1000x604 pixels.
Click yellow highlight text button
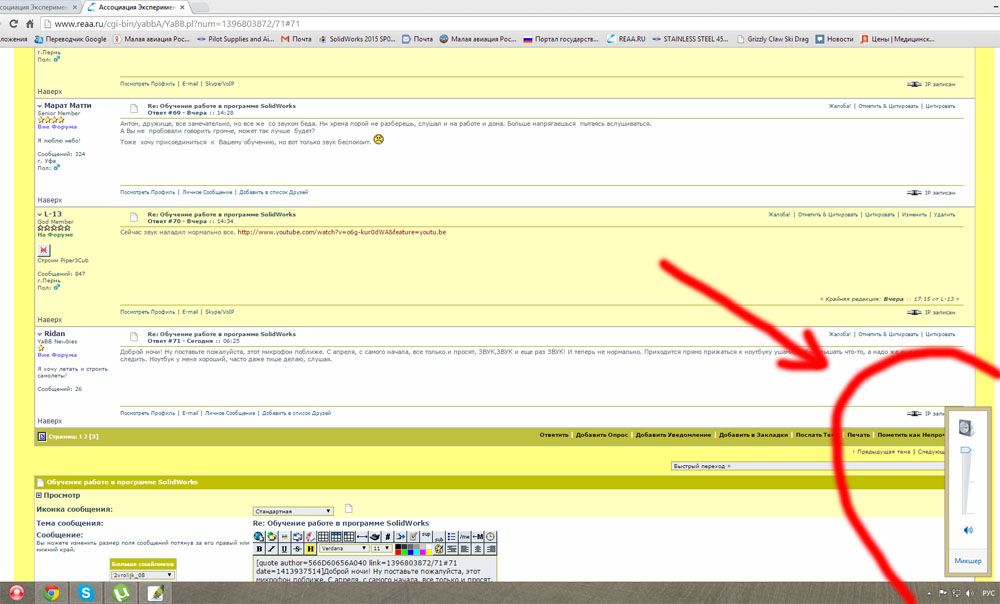click(x=310, y=549)
